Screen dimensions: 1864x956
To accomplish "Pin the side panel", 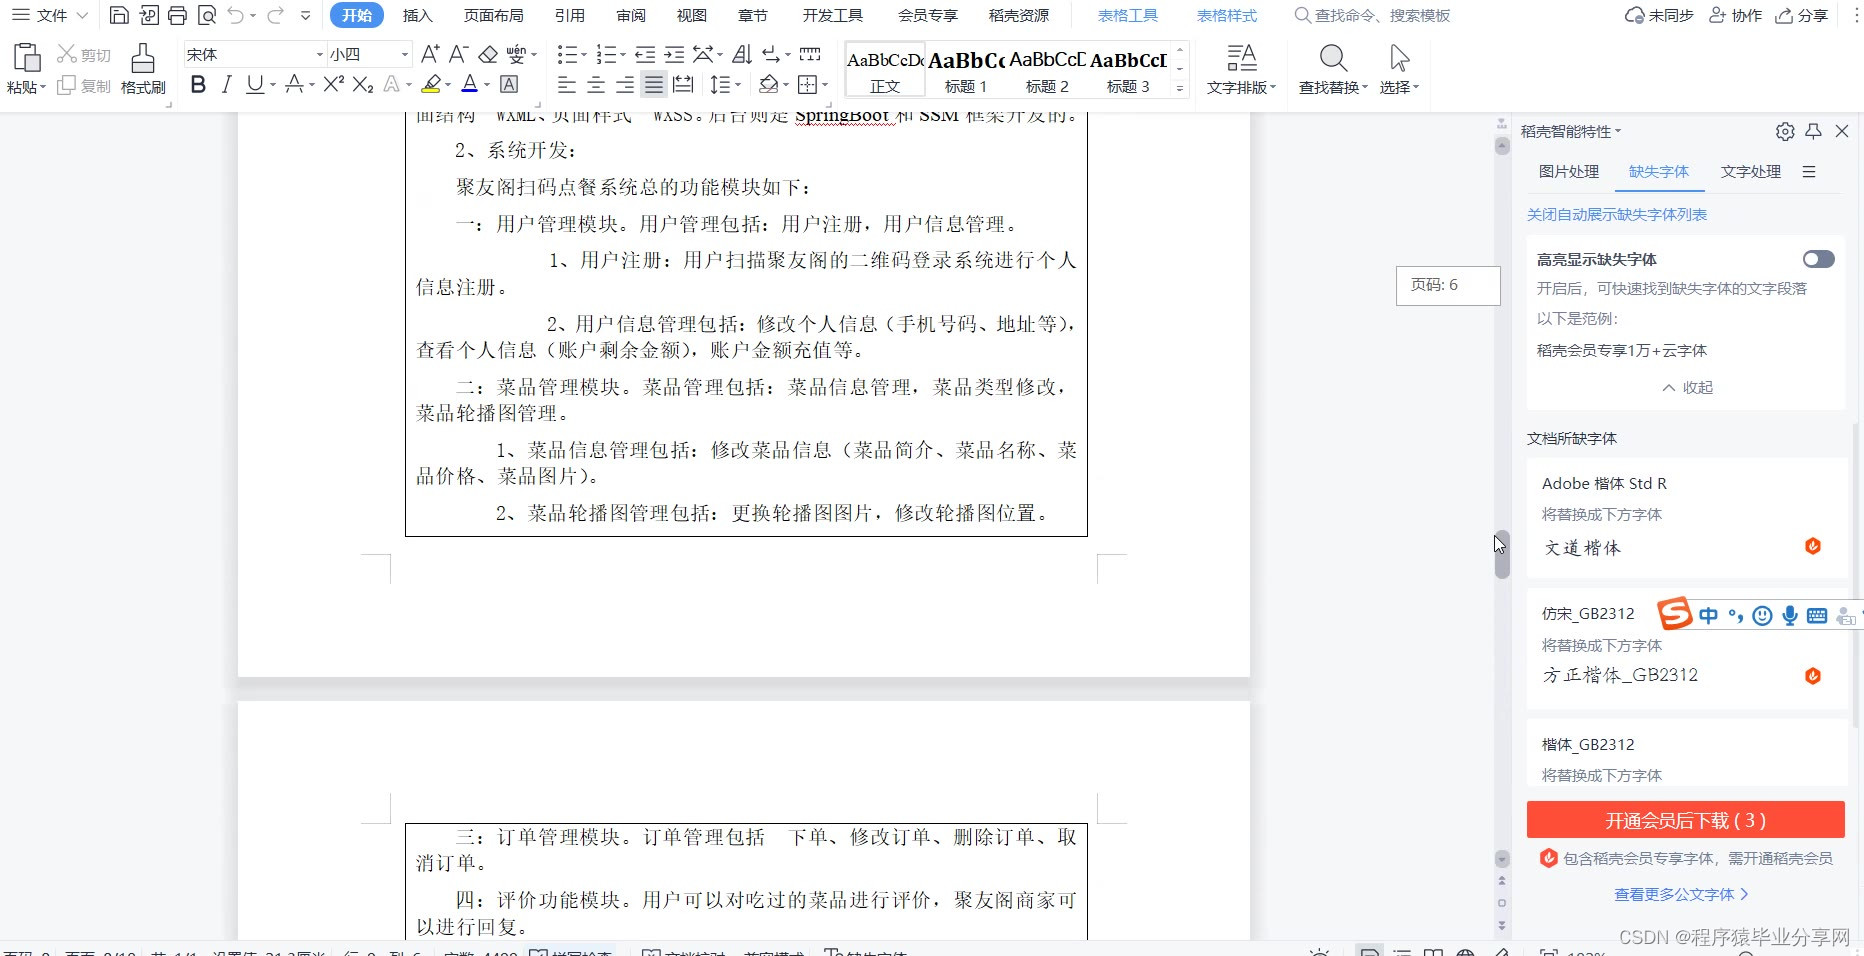I will [1814, 131].
